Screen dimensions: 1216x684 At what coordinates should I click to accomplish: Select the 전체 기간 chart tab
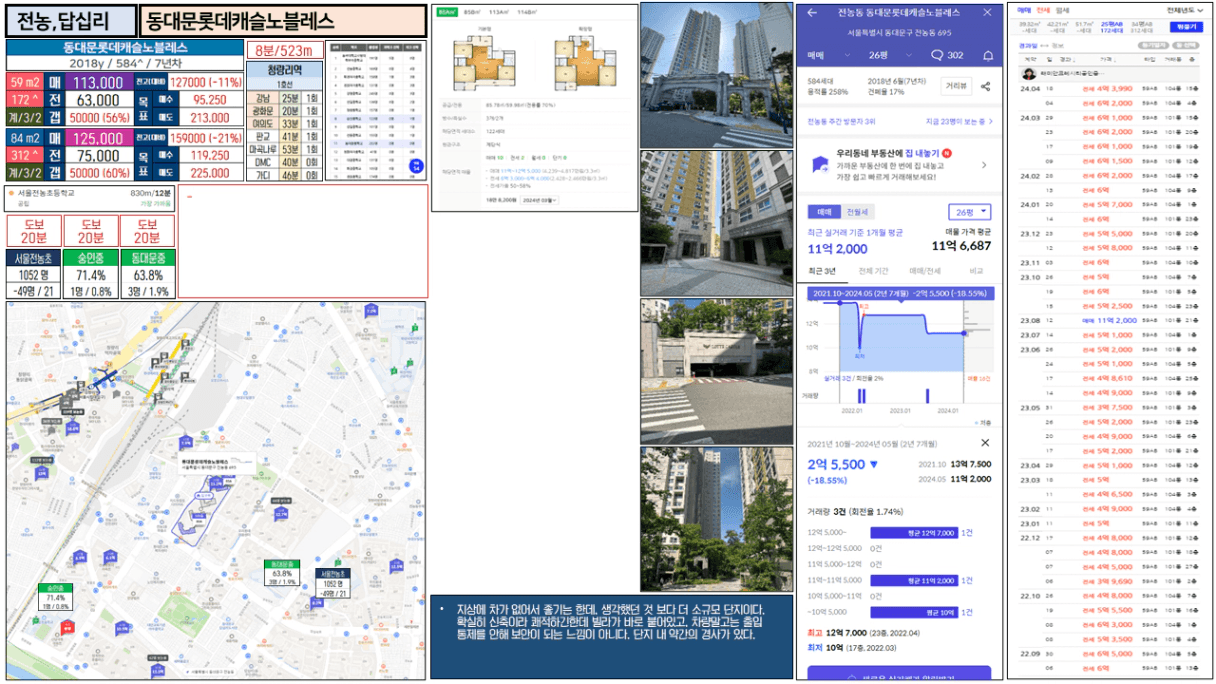[876, 271]
